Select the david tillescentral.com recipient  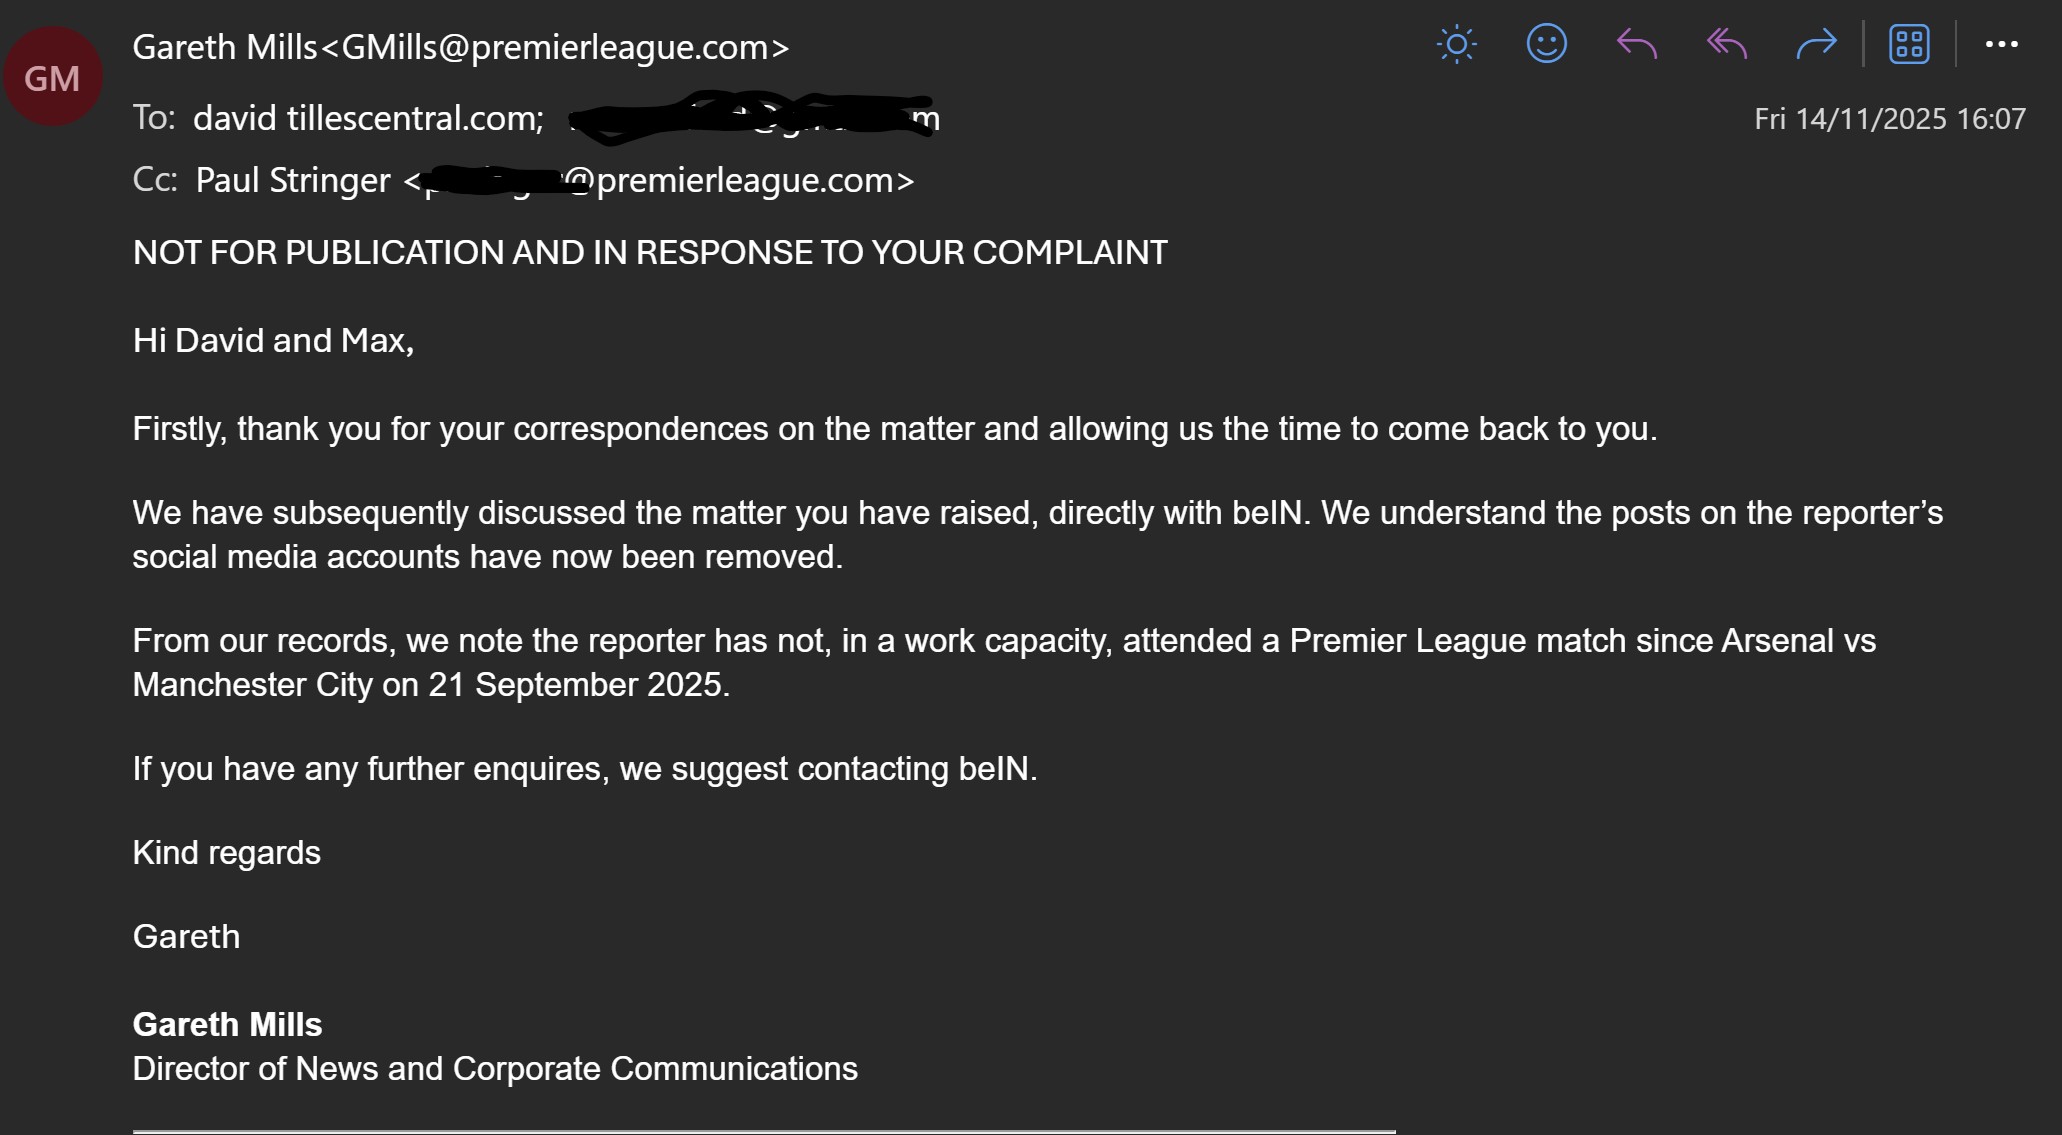[x=367, y=118]
